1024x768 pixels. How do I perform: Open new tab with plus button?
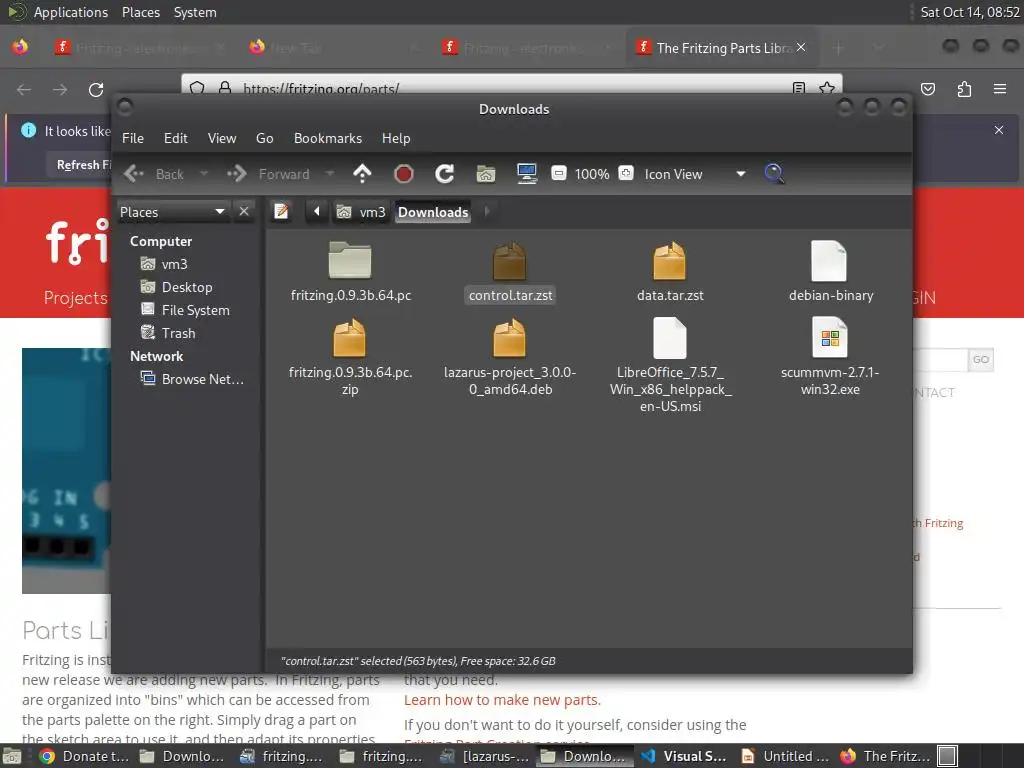click(x=839, y=48)
